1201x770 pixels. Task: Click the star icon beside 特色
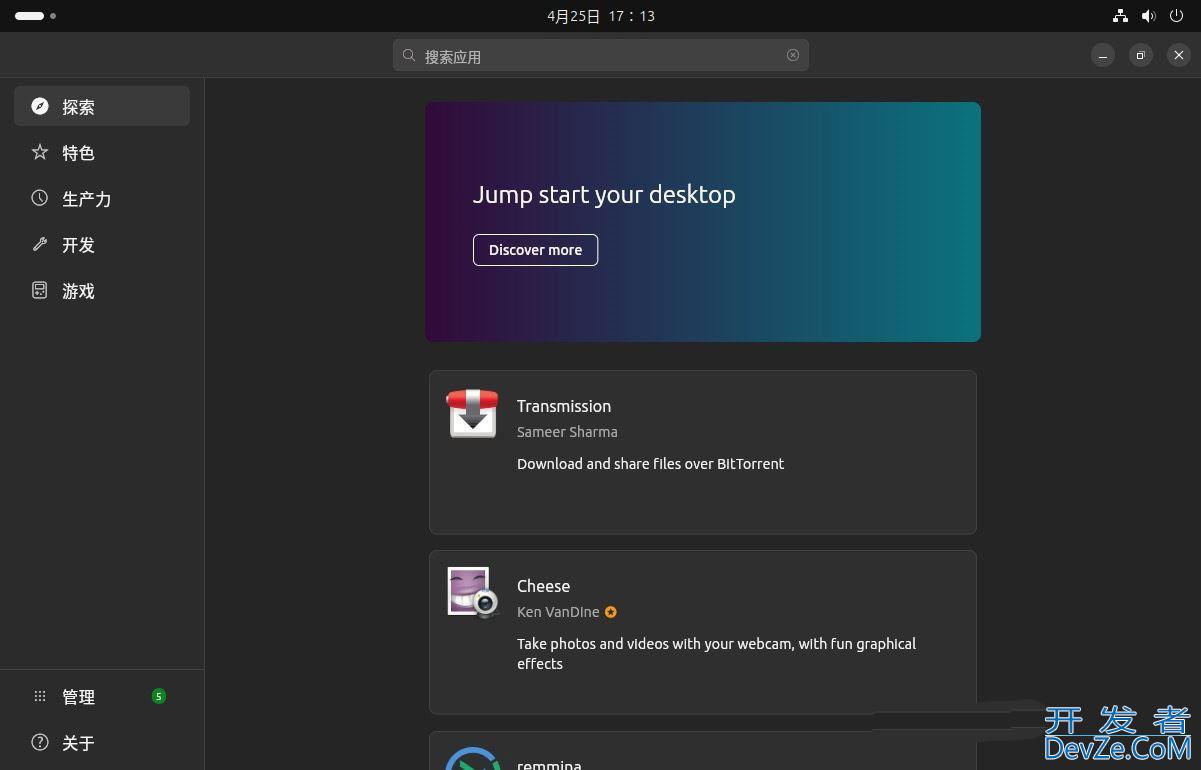(x=40, y=152)
